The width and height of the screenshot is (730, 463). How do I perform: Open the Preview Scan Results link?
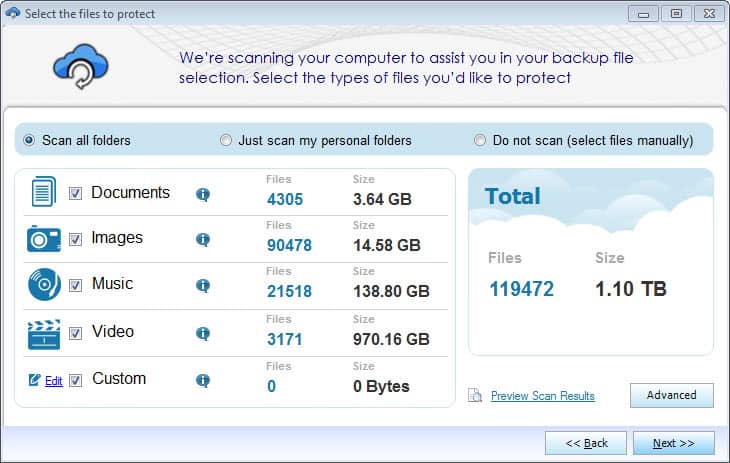pos(543,396)
